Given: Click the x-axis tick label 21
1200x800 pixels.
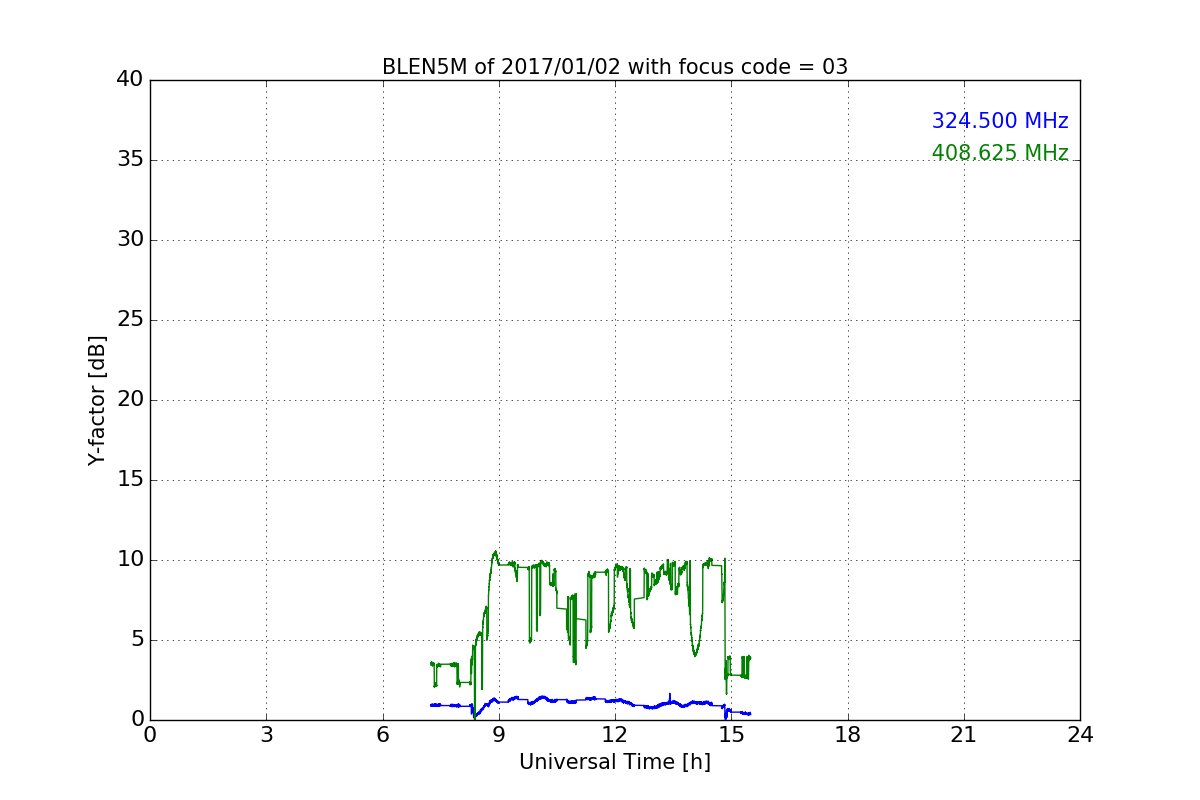Looking at the screenshot, I should 964,735.
